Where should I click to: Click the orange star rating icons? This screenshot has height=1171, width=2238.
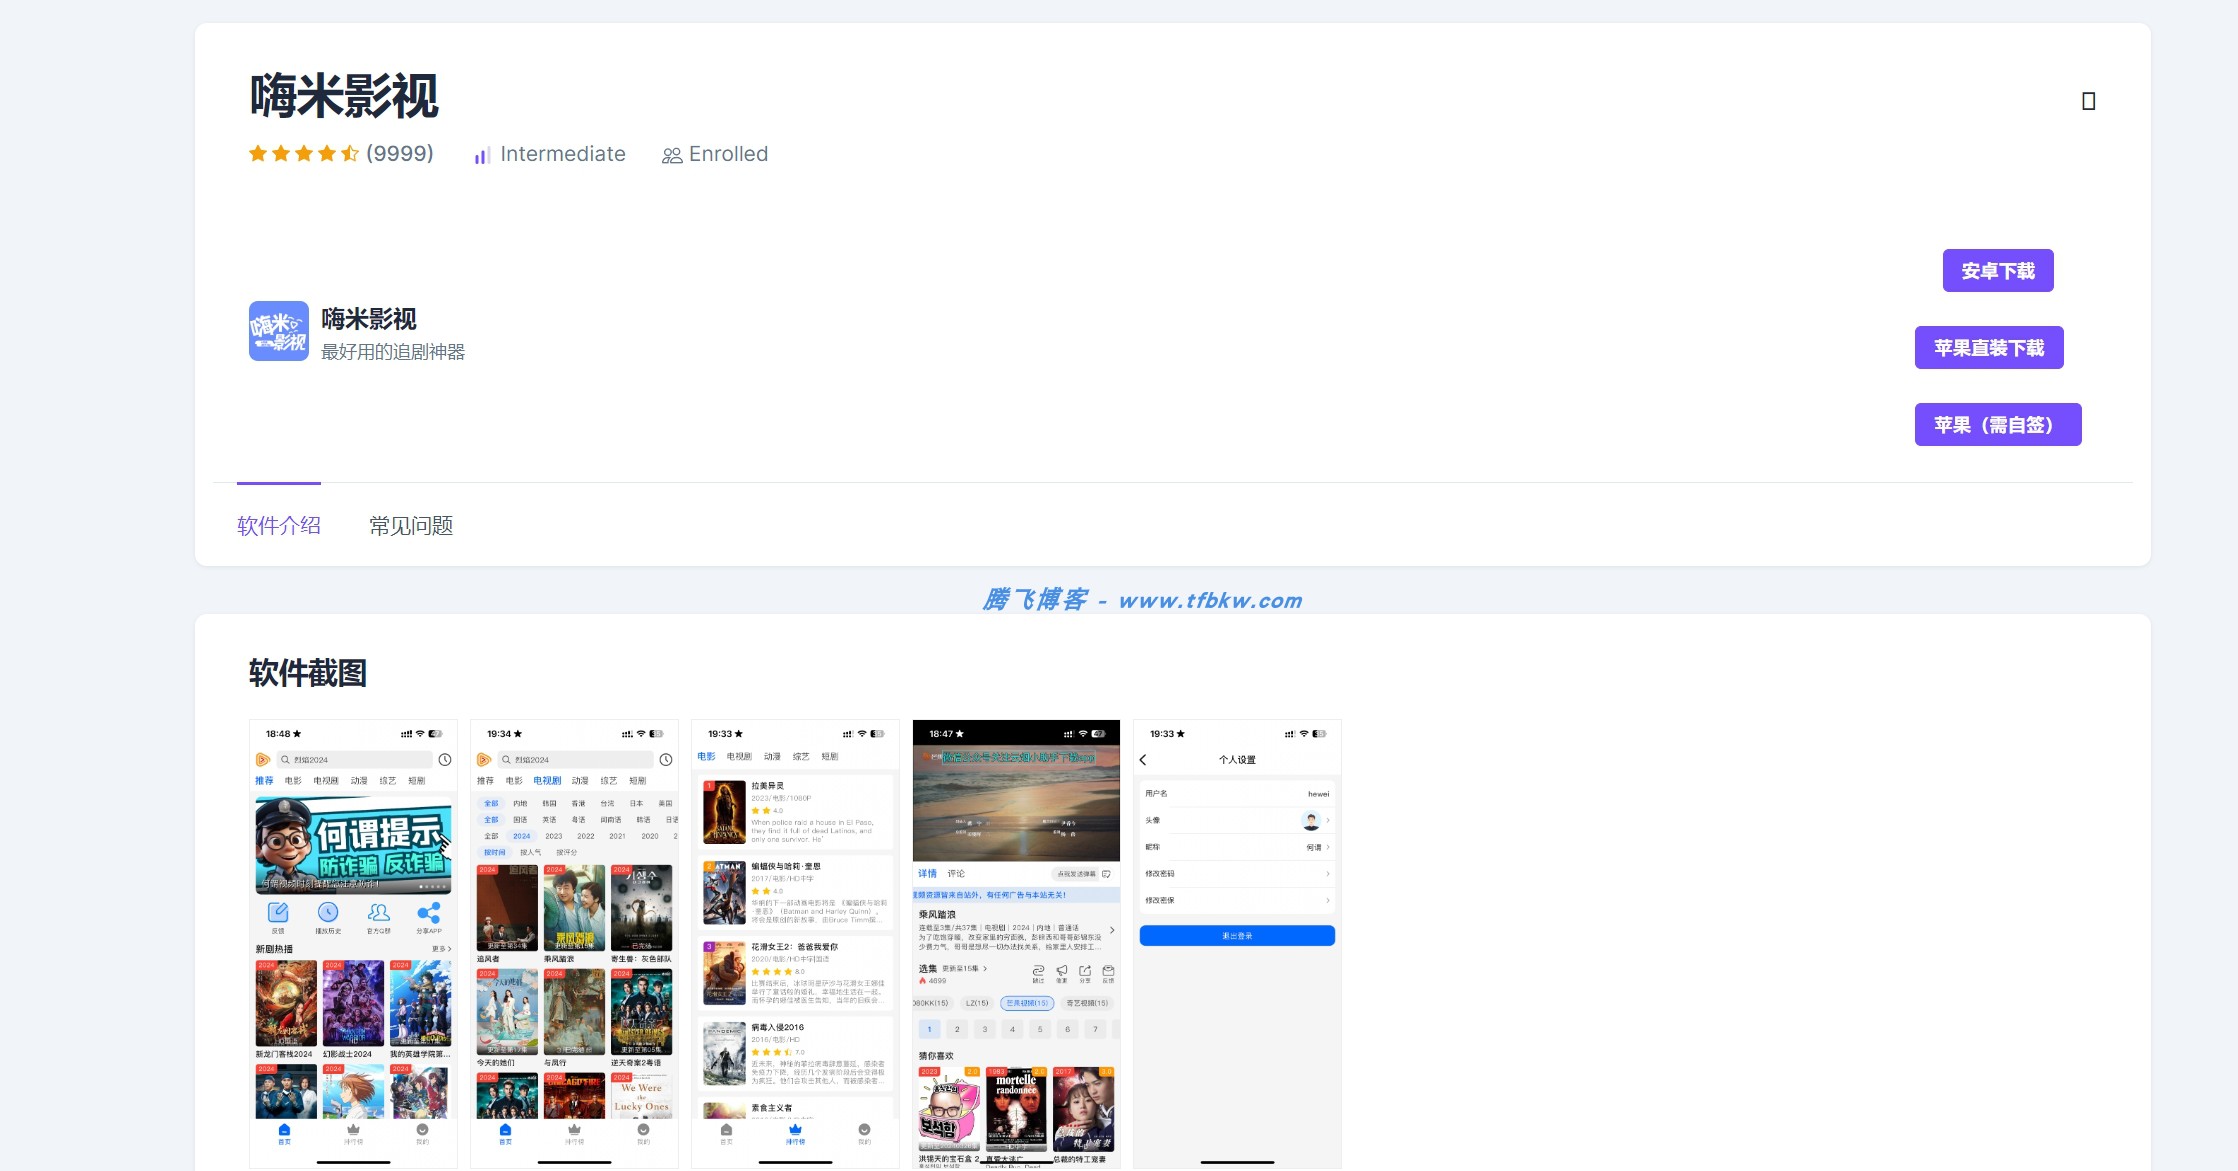(x=303, y=154)
